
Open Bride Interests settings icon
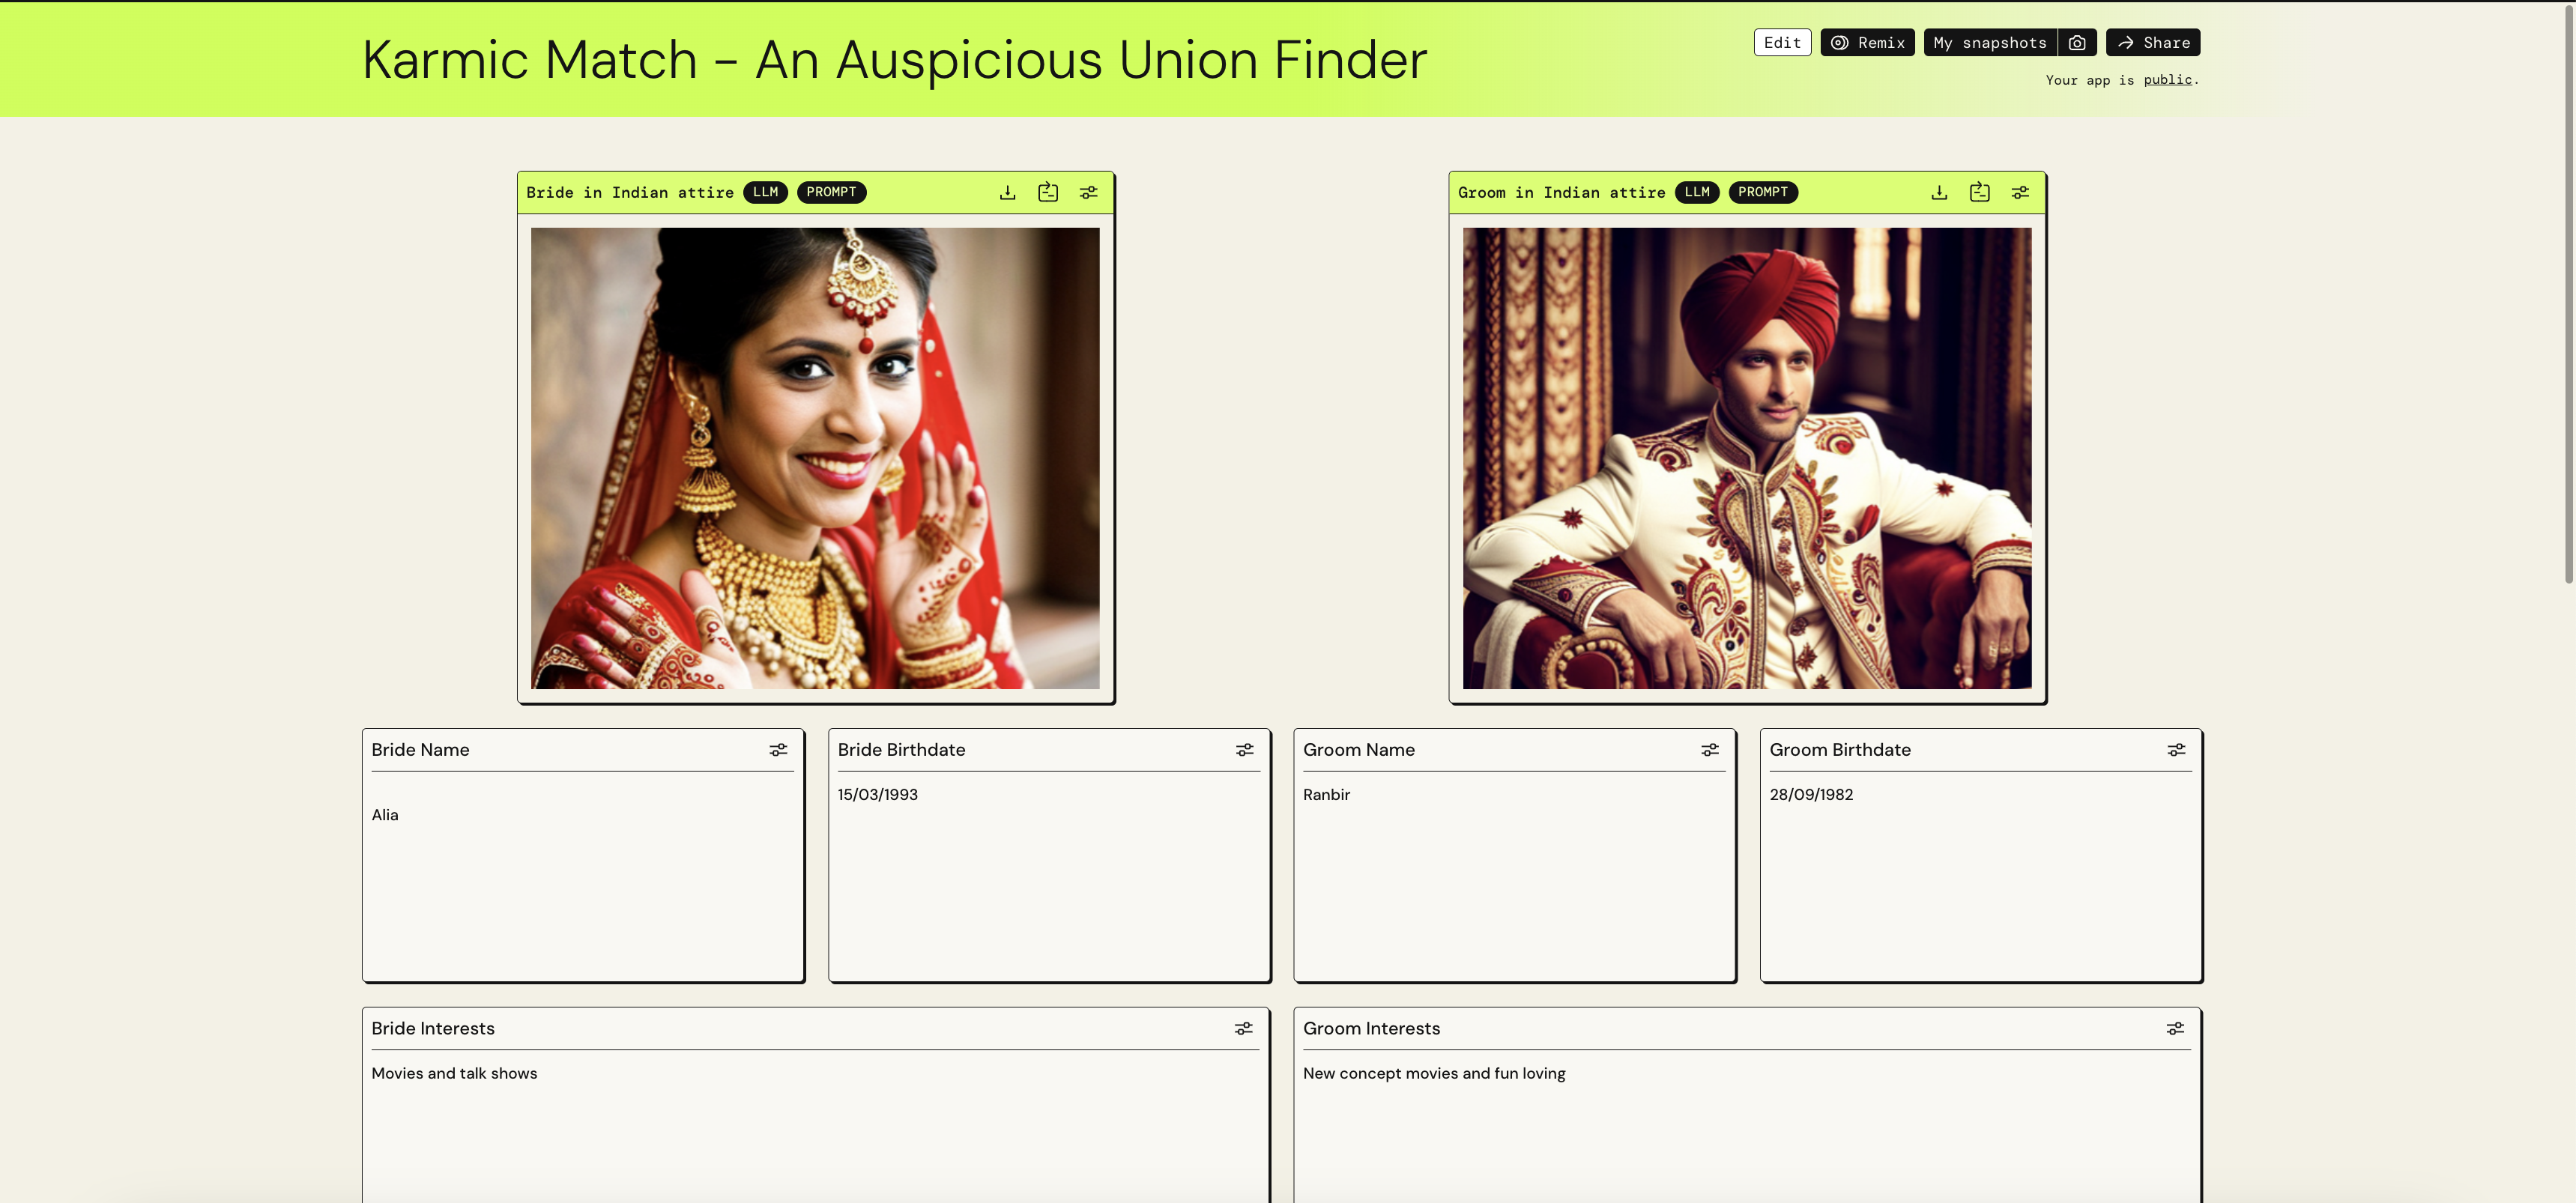tap(1242, 1028)
